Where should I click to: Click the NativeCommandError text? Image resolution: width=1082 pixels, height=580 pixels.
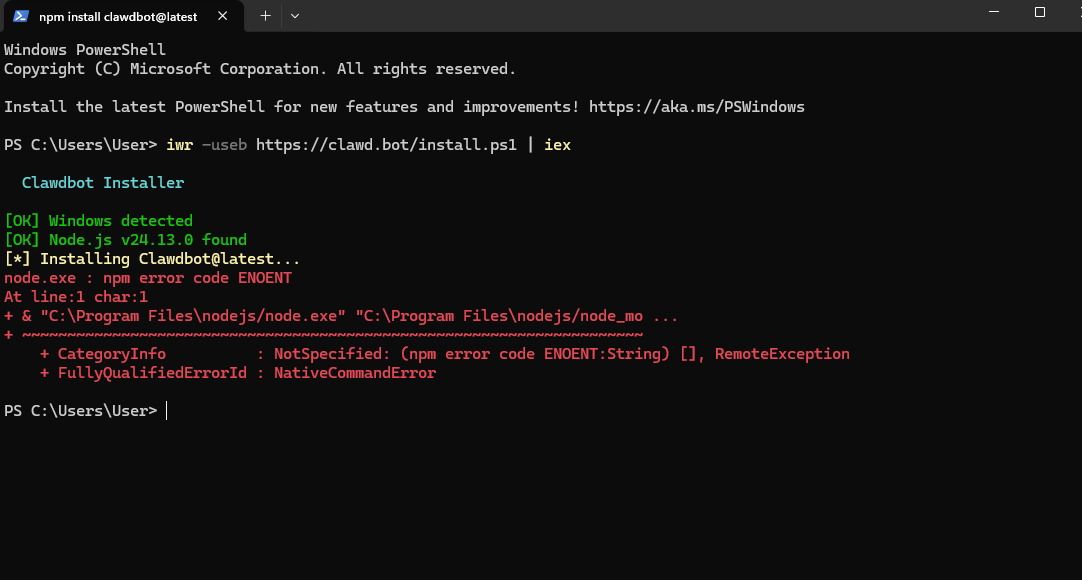coord(355,373)
